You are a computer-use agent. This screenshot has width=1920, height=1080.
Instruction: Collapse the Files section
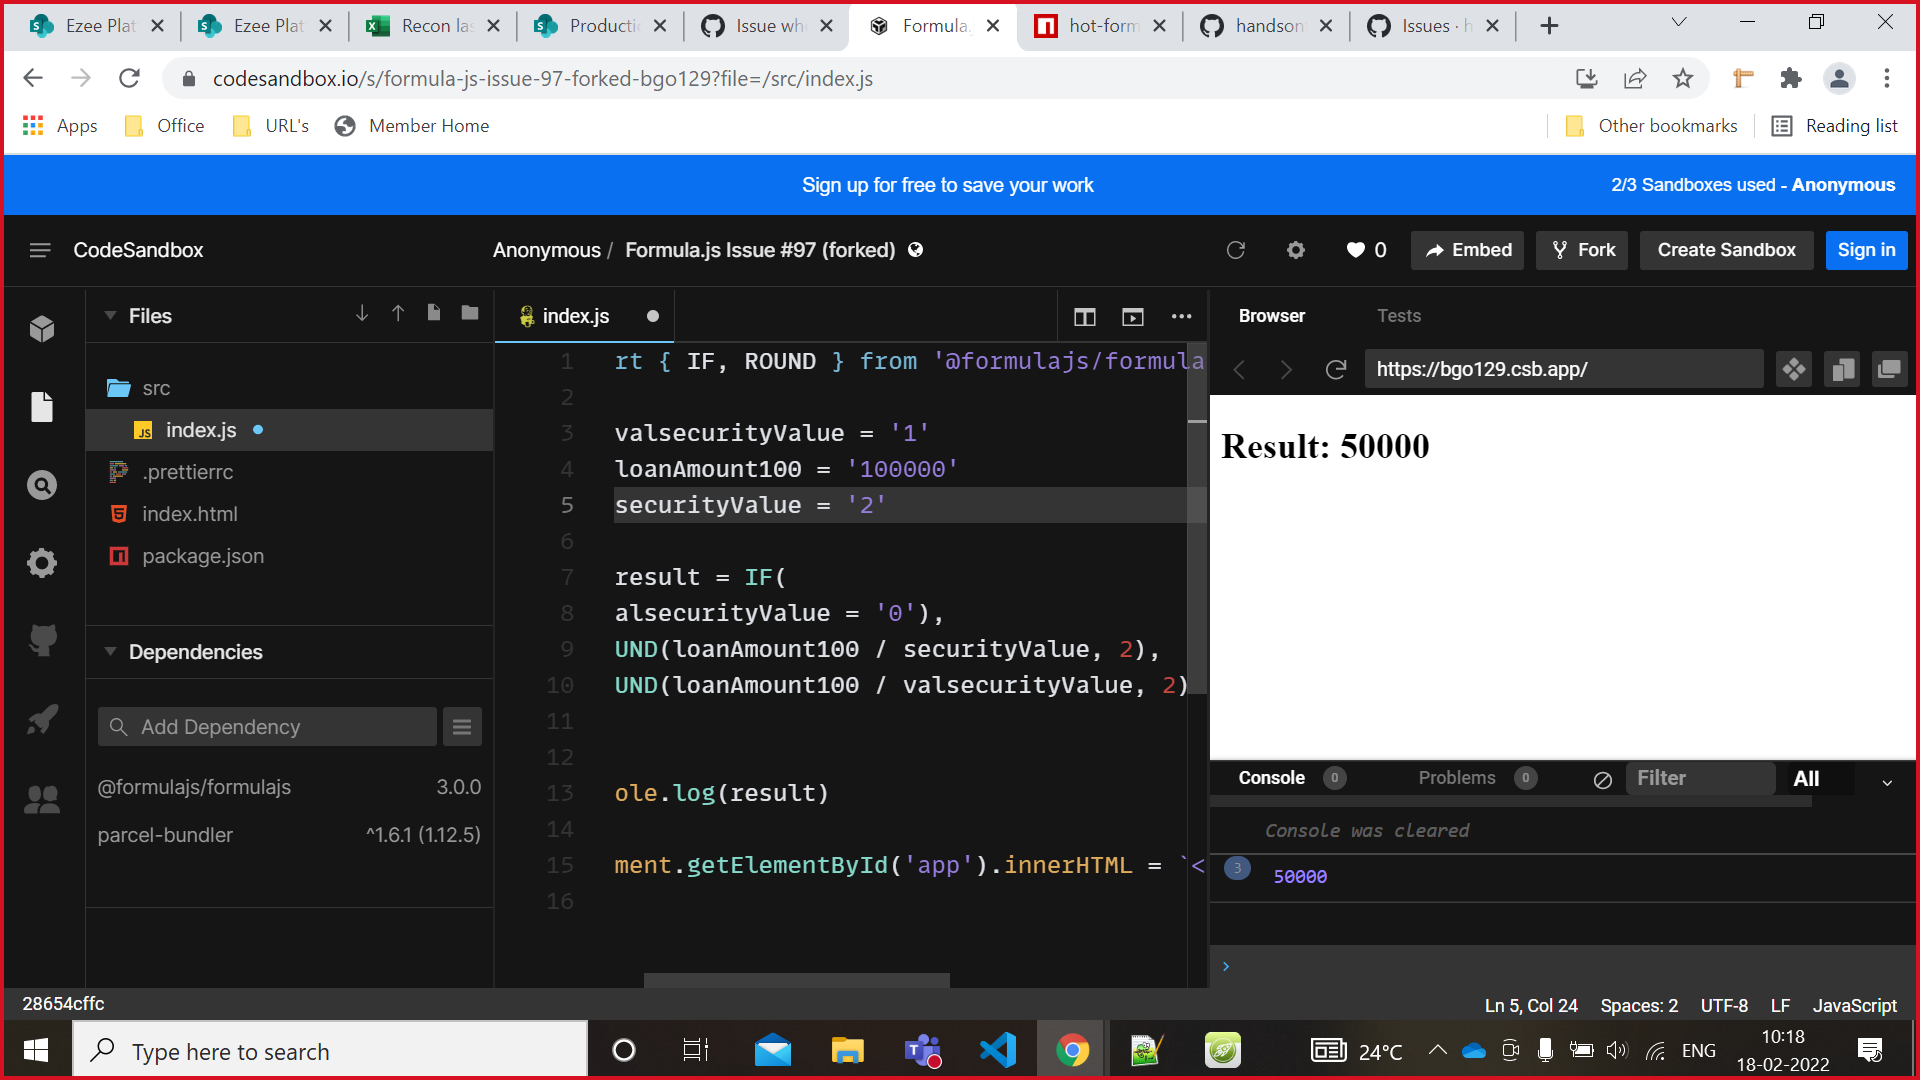(110, 315)
